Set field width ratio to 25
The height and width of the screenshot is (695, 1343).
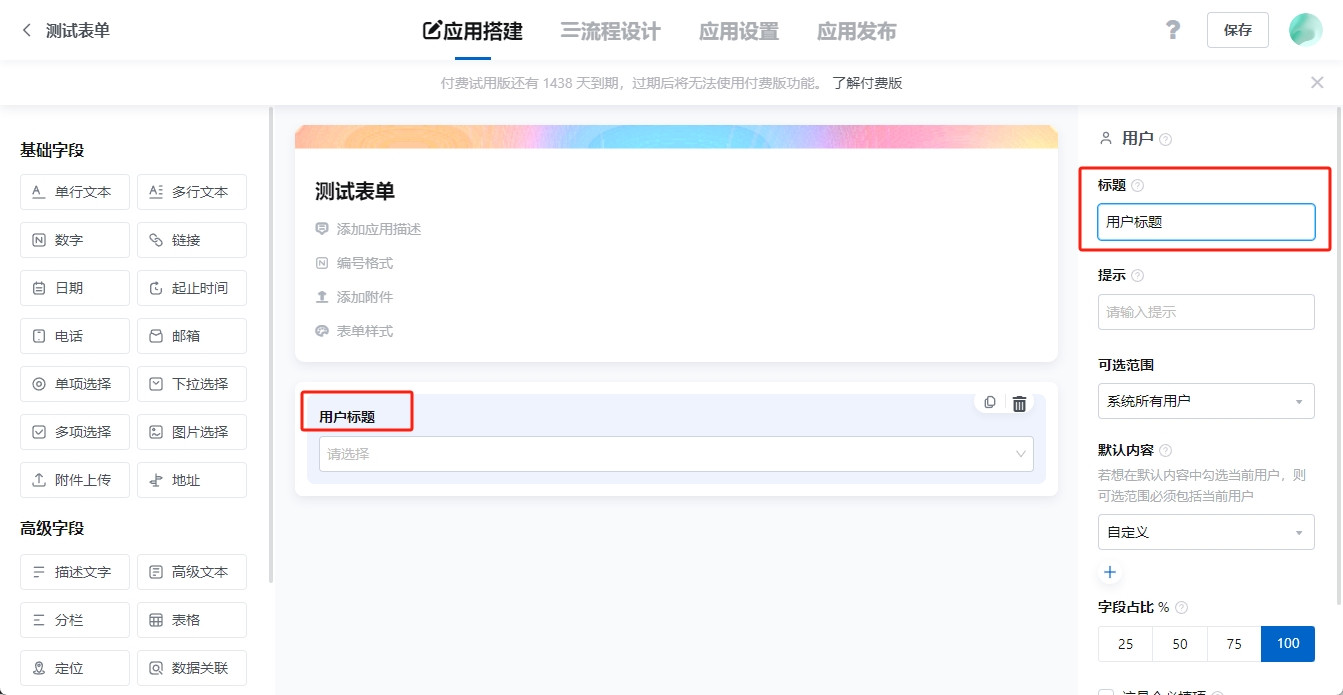pyautogui.click(x=1125, y=644)
